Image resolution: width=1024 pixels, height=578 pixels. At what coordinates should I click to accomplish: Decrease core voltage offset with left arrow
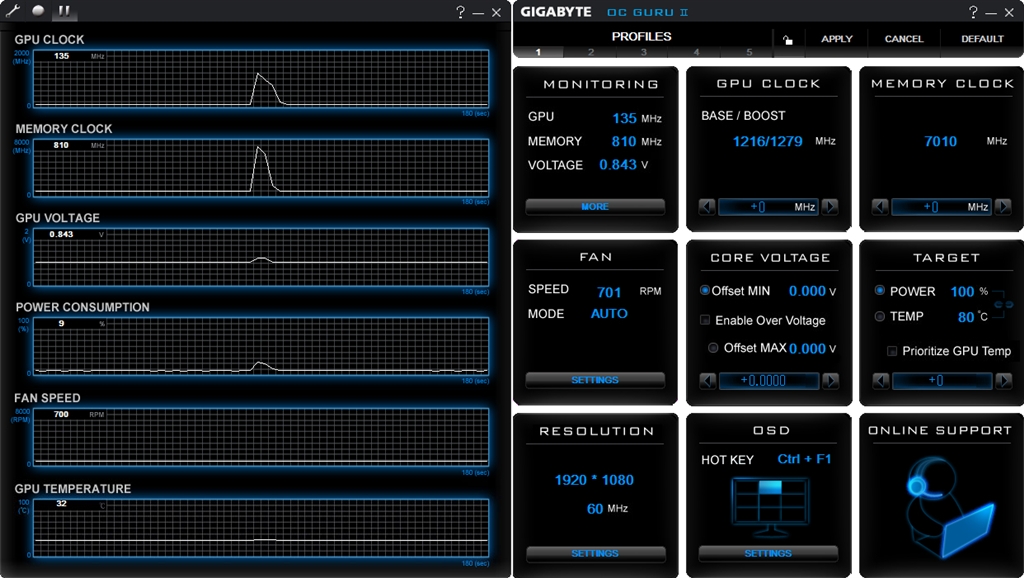pyautogui.click(x=707, y=381)
